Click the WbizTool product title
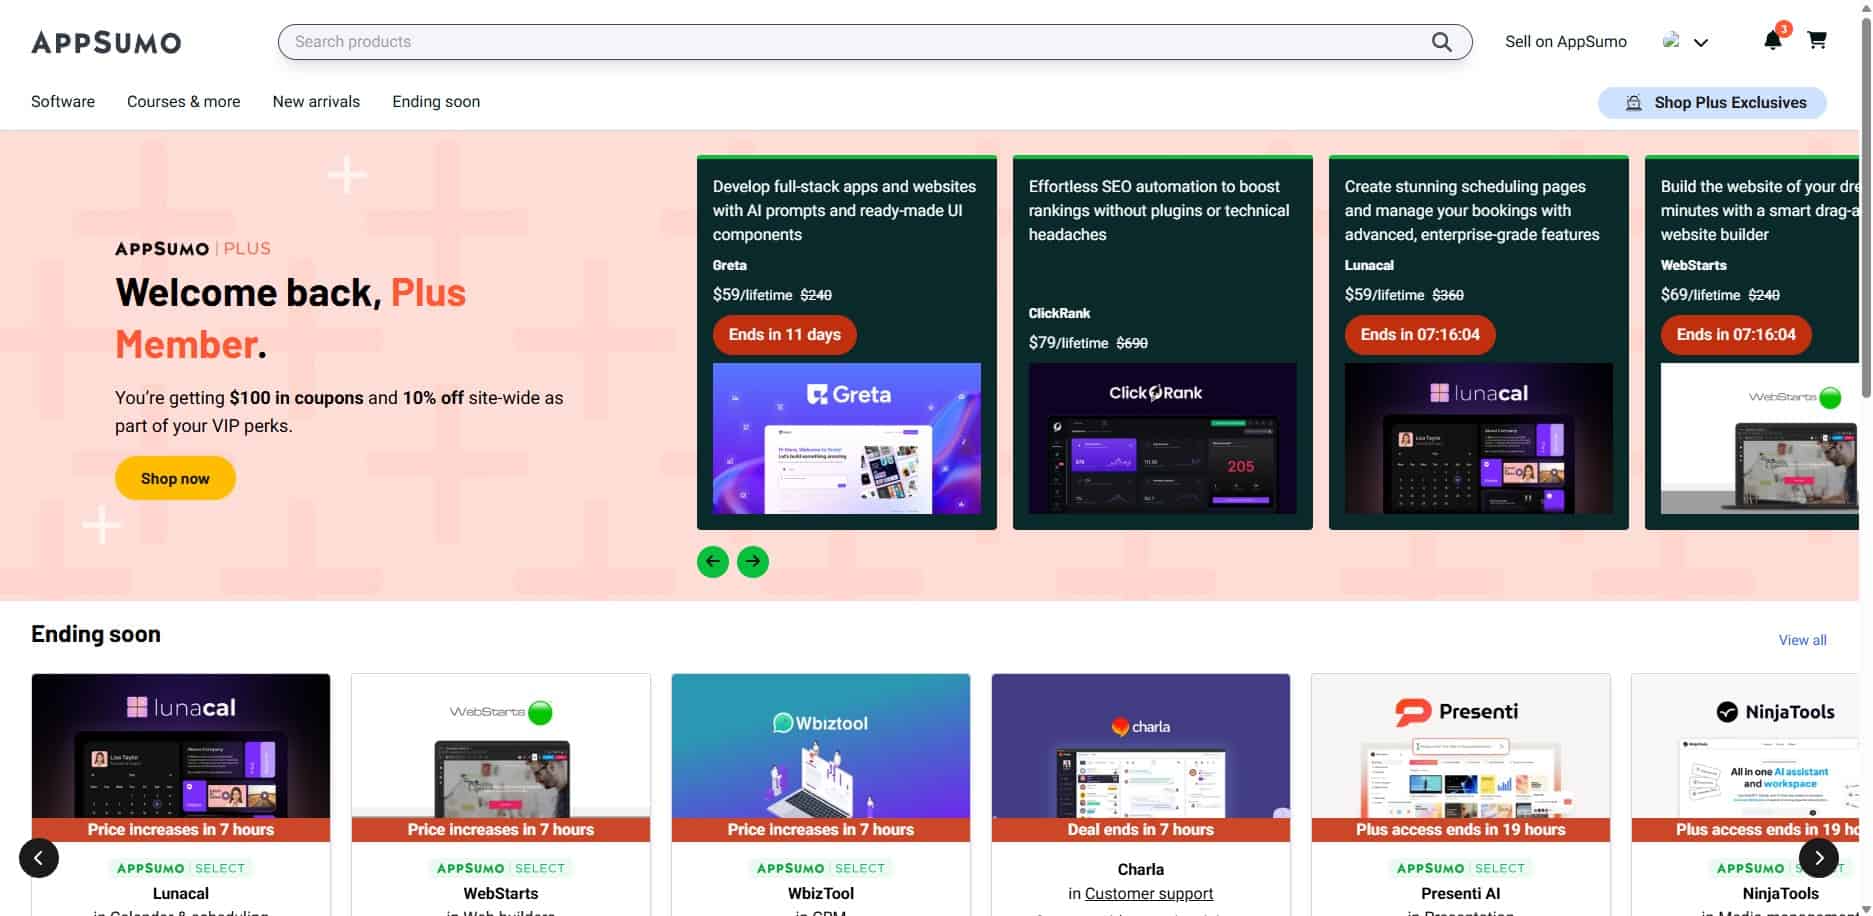This screenshot has height=916, width=1873. tap(821, 894)
